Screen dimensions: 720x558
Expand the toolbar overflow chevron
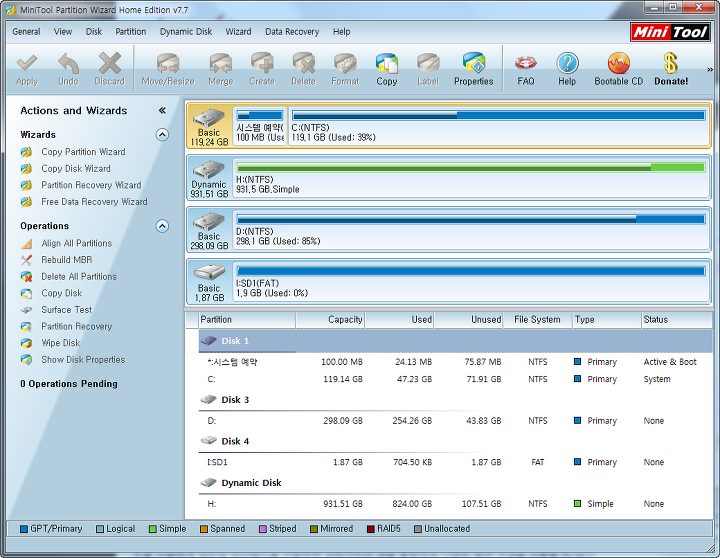709,69
